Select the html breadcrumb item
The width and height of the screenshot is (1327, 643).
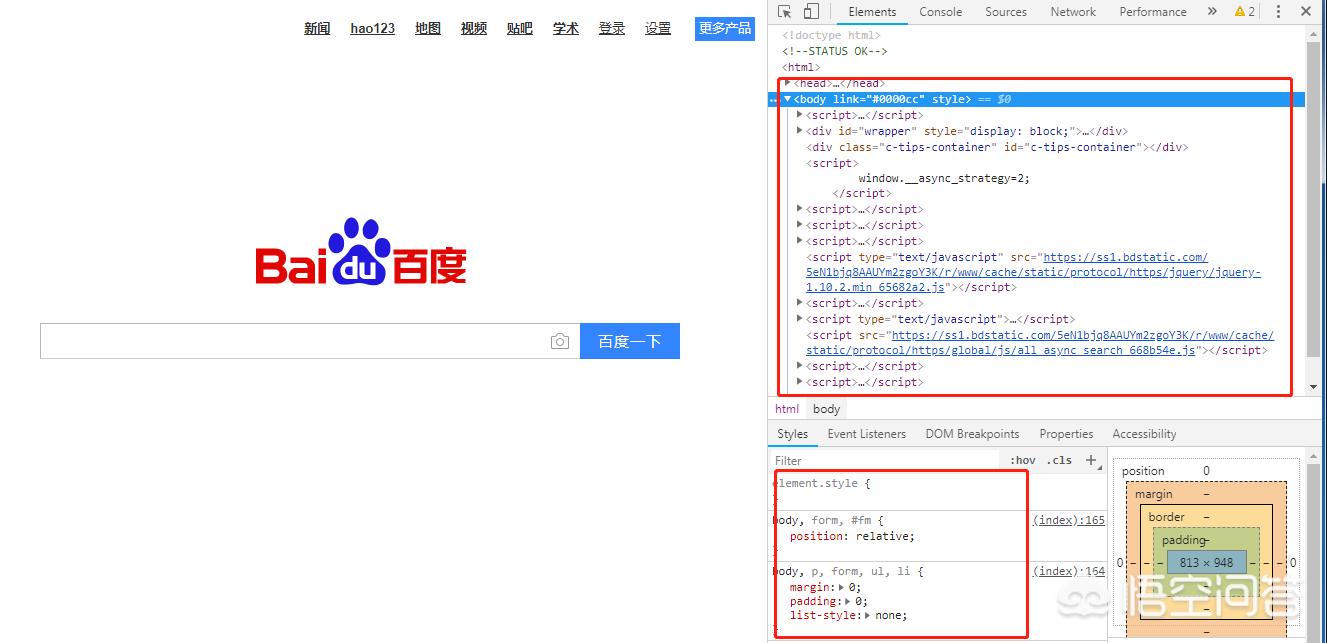tap(787, 409)
